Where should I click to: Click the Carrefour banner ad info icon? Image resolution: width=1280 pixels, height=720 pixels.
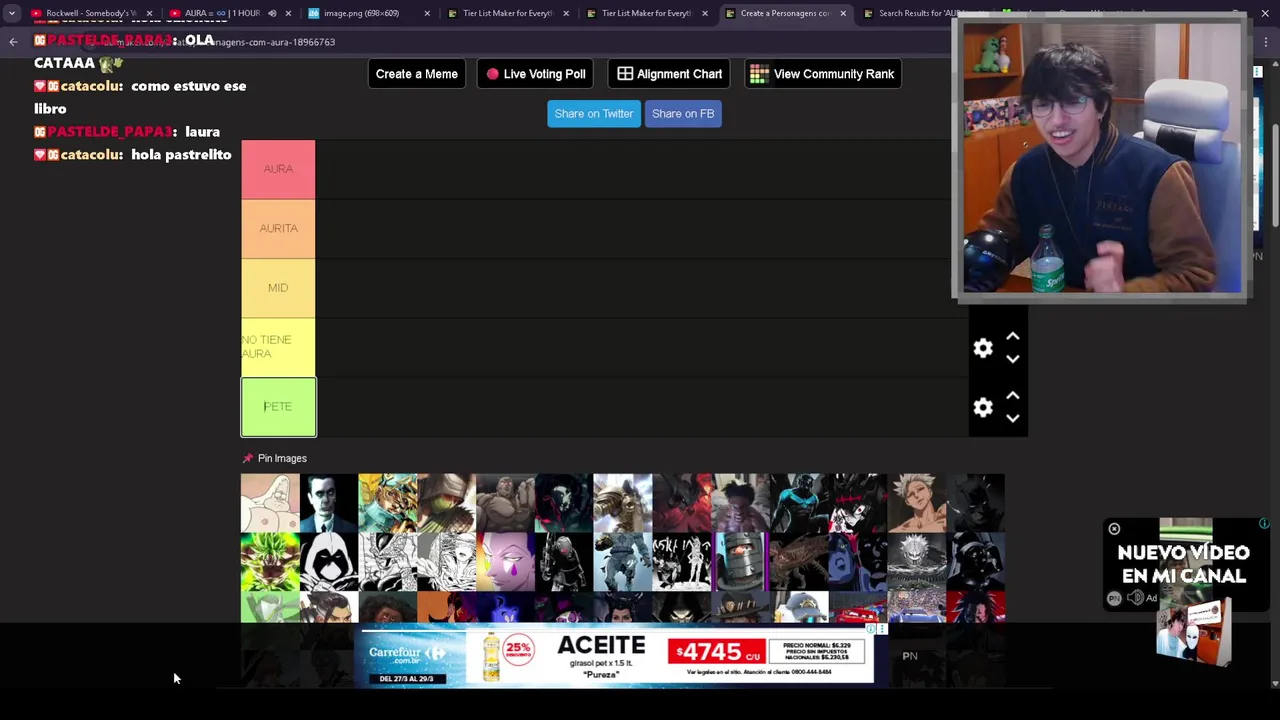click(869, 630)
